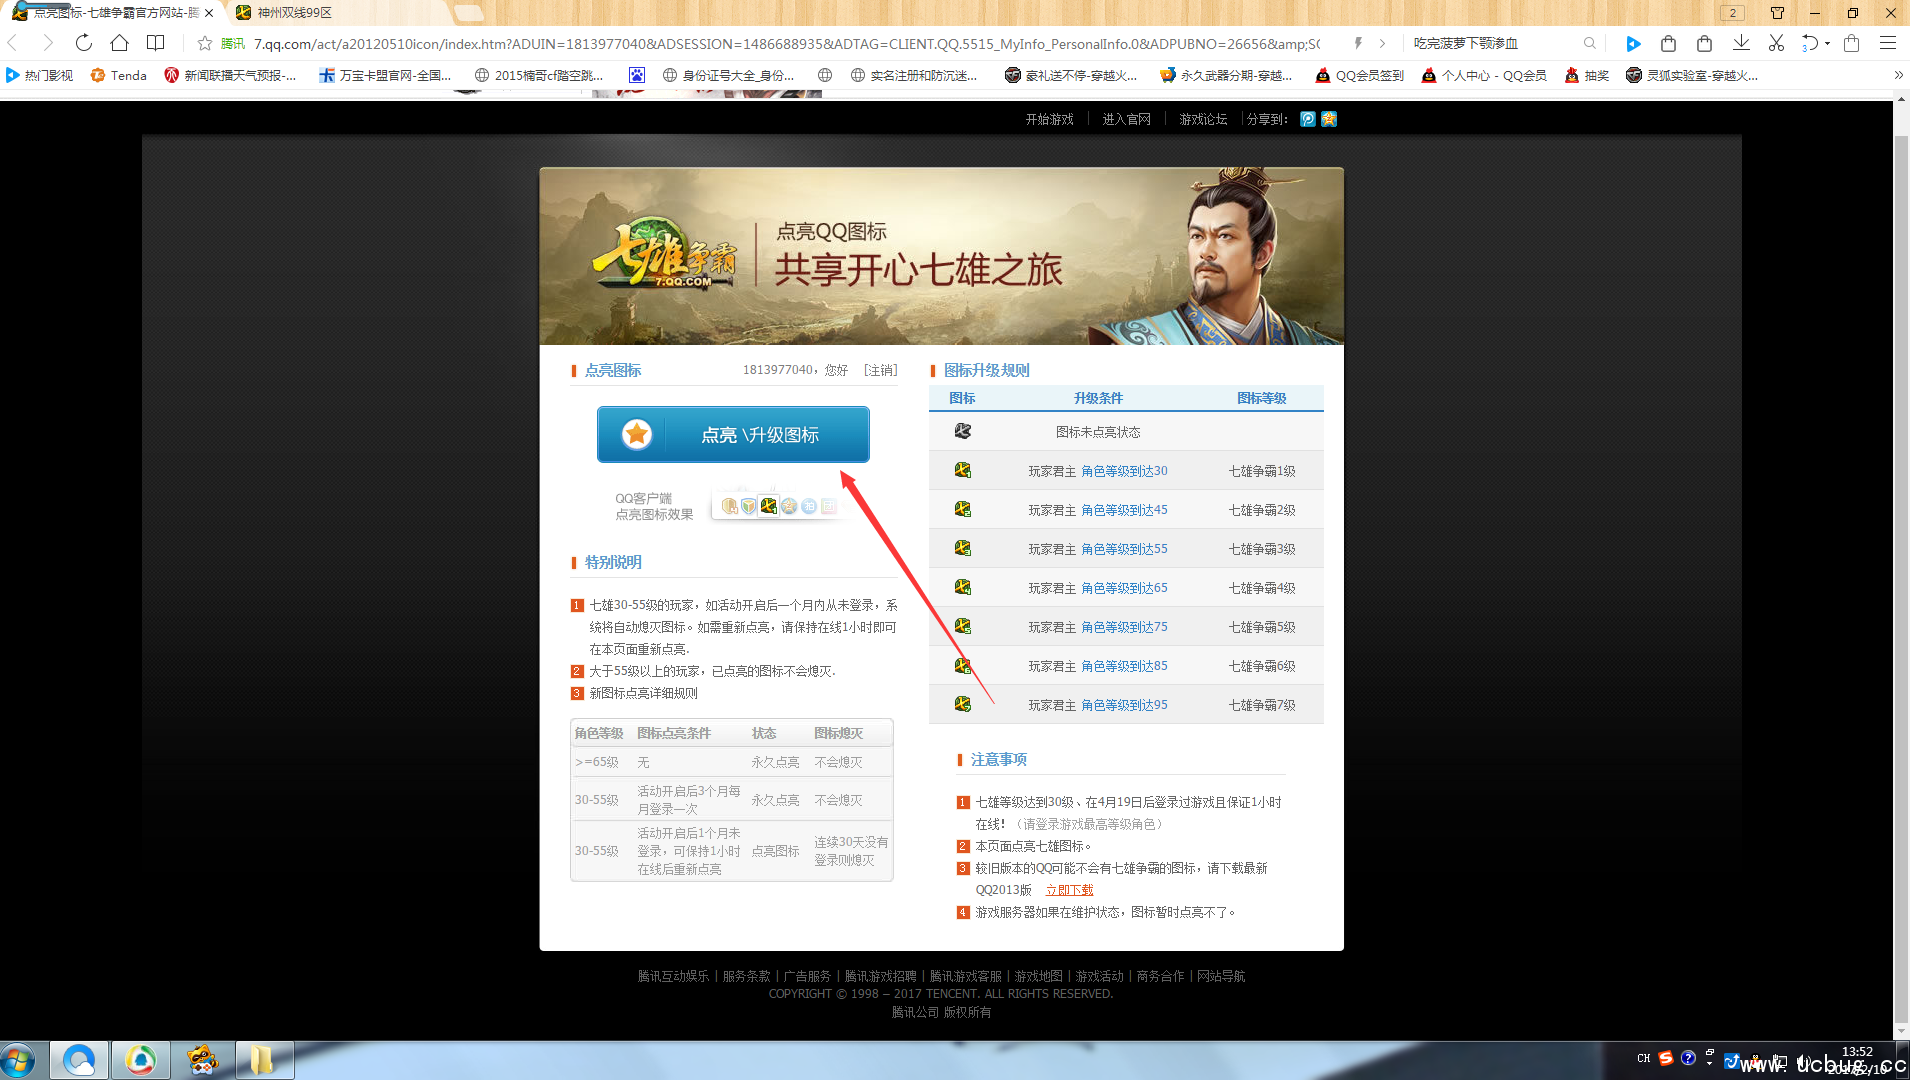
Task: Open 热门影视 bookmark
Action: pyautogui.click(x=40, y=75)
